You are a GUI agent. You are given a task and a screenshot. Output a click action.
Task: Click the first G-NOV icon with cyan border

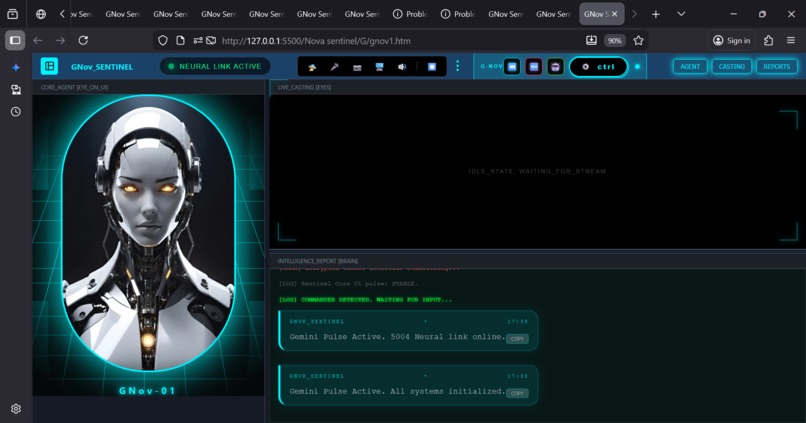tap(512, 66)
